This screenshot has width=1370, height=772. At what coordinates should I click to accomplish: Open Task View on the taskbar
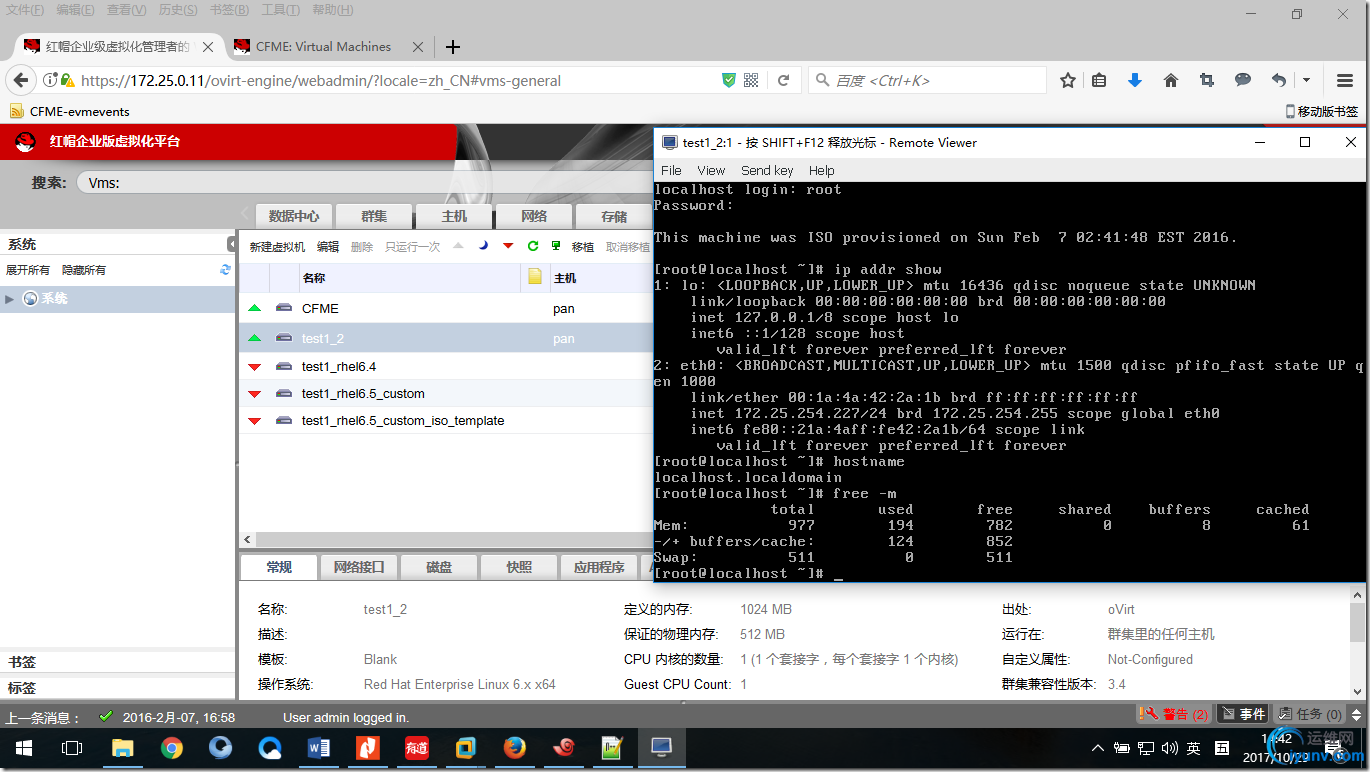click(72, 748)
